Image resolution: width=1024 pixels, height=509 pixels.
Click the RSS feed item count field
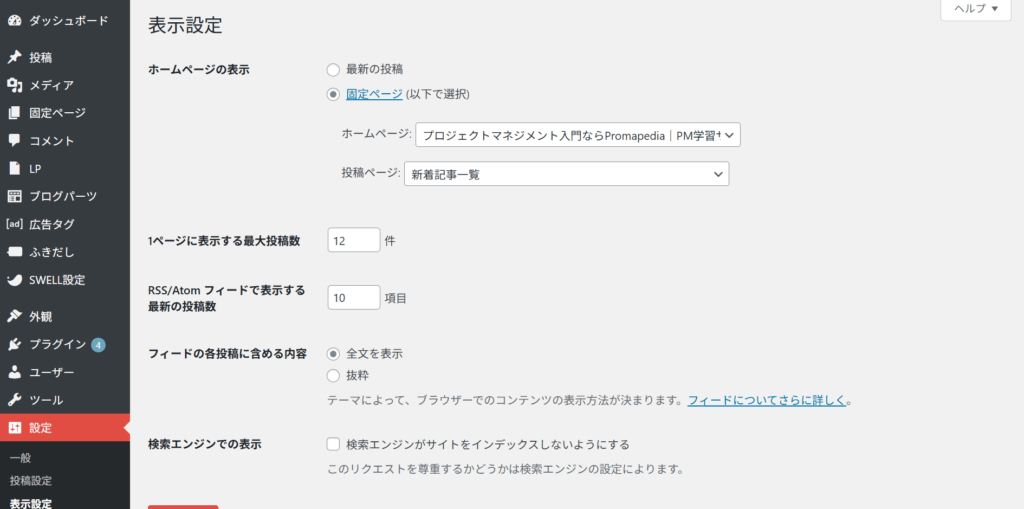click(x=354, y=298)
